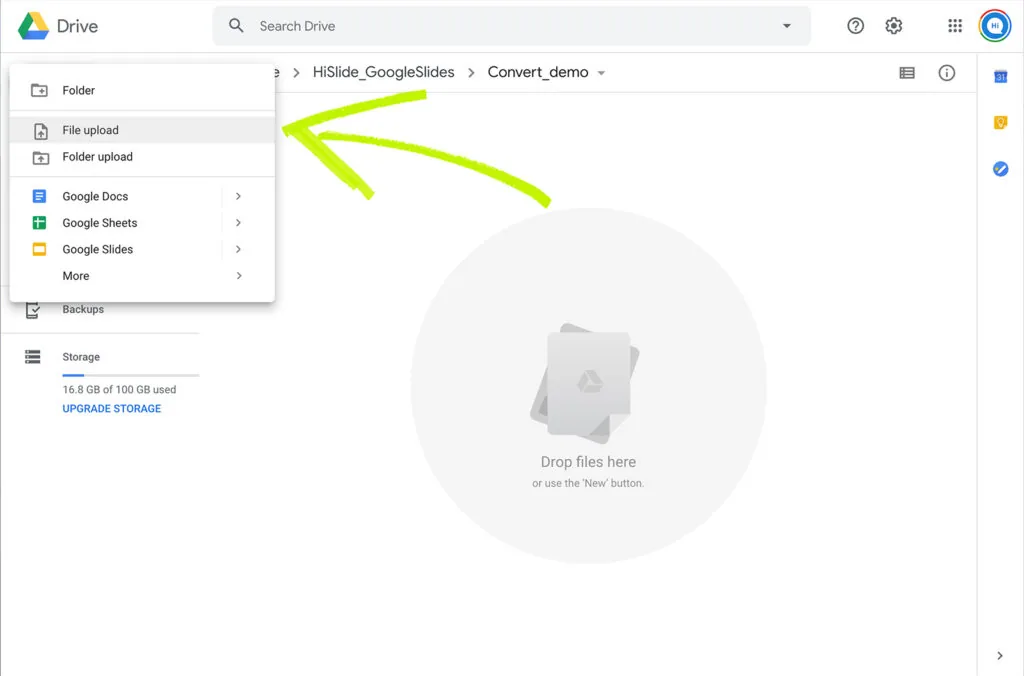Click the Google Drive logo

(x=33, y=26)
